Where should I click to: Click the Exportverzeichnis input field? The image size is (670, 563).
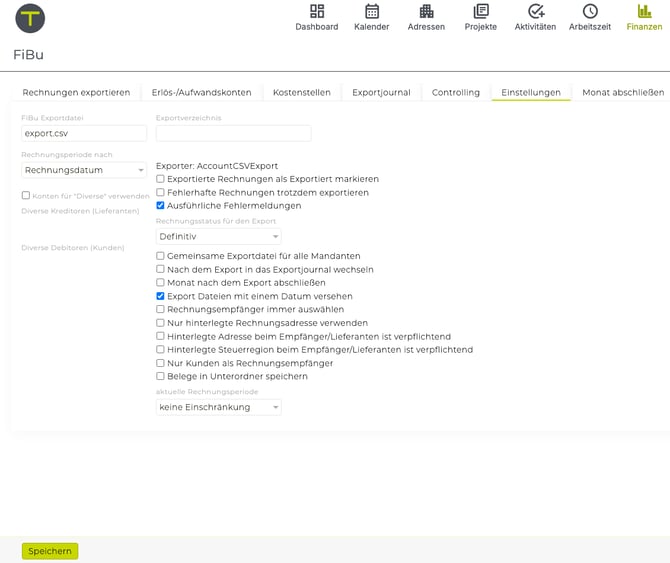coord(233,133)
